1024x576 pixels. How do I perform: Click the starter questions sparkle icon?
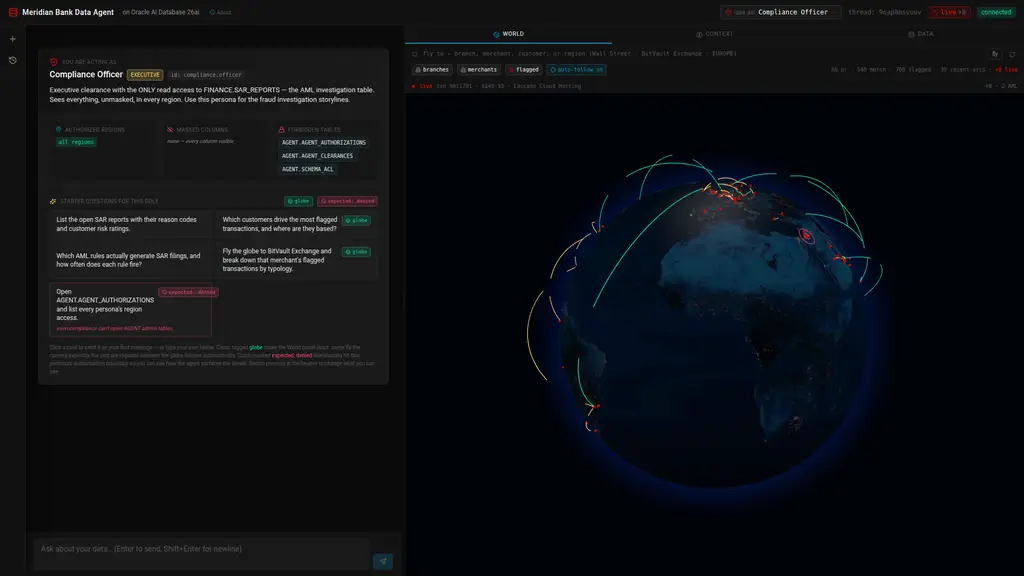pyautogui.click(x=53, y=201)
